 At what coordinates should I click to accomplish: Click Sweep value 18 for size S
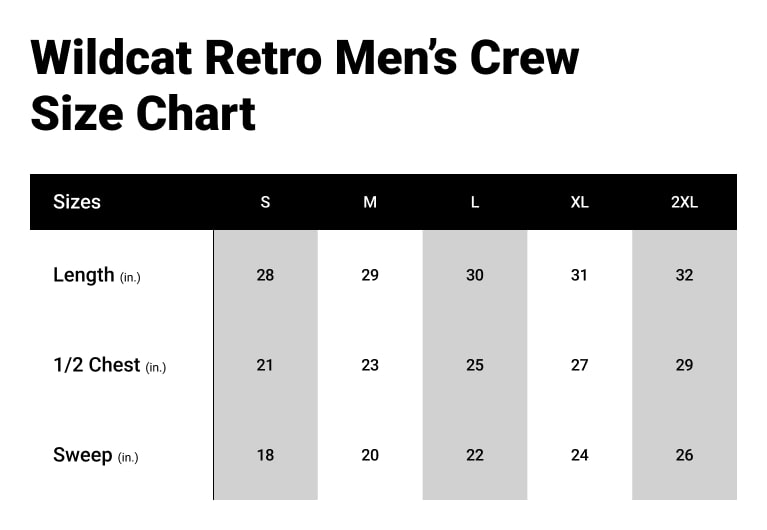(x=265, y=455)
